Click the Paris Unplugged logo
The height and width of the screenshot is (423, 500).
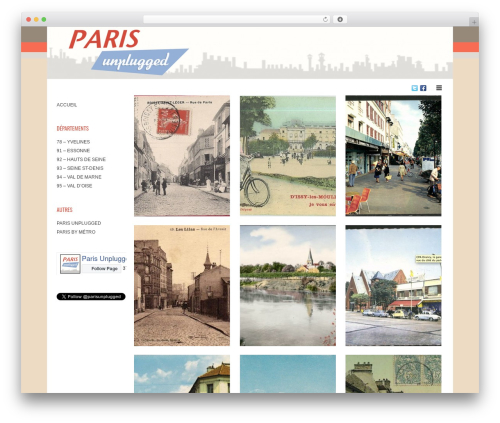pyautogui.click(x=129, y=52)
